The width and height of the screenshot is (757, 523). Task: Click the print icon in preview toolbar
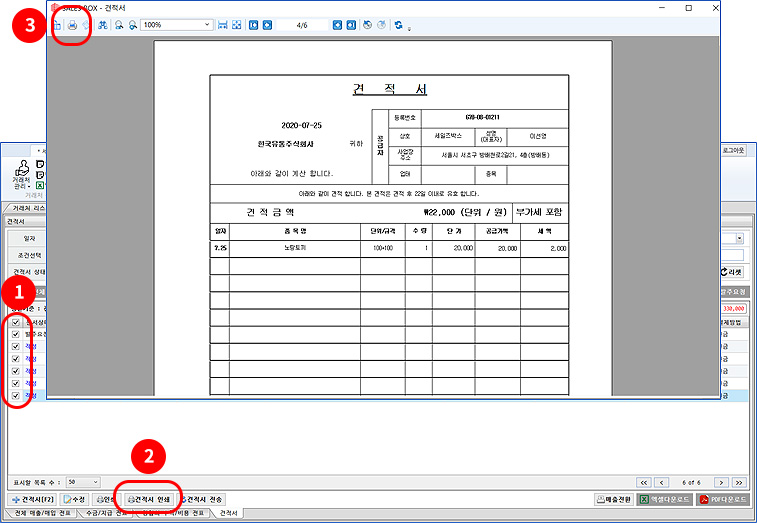point(73,25)
